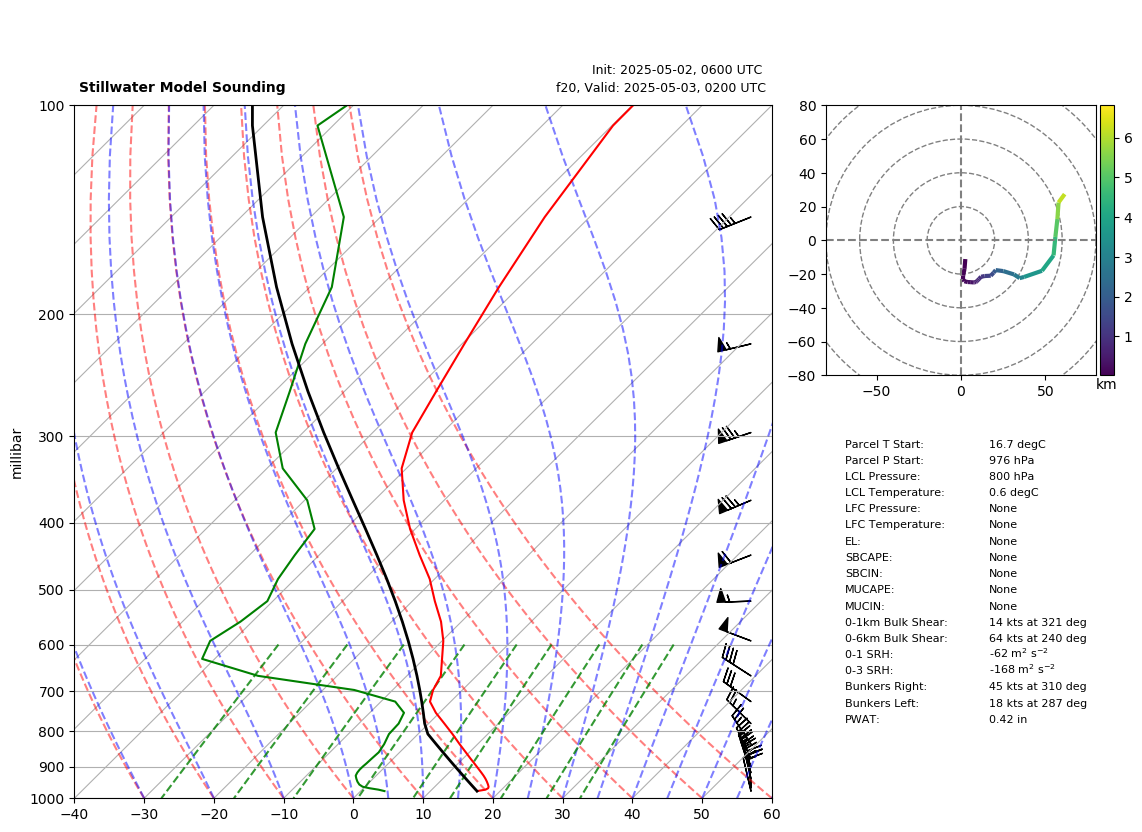Click the 500 pressure tick label
Image resolution: width=1142 pixels, height=832 pixels.
click(x=52, y=590)
